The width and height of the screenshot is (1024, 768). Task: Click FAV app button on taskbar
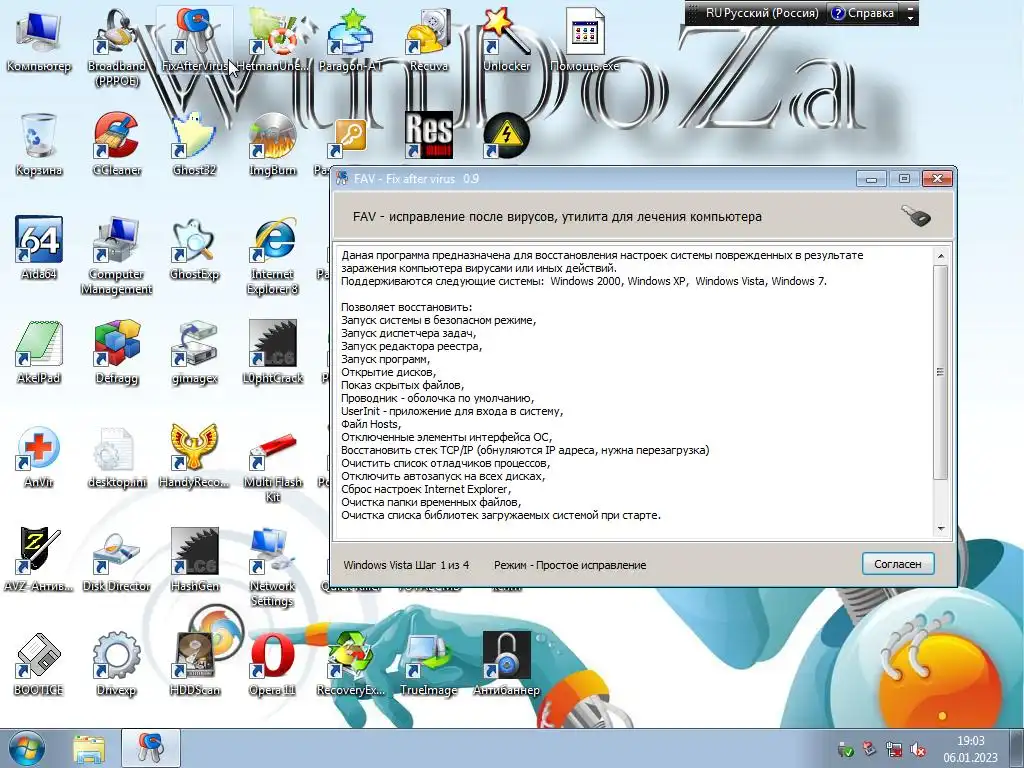click(151, 749)
